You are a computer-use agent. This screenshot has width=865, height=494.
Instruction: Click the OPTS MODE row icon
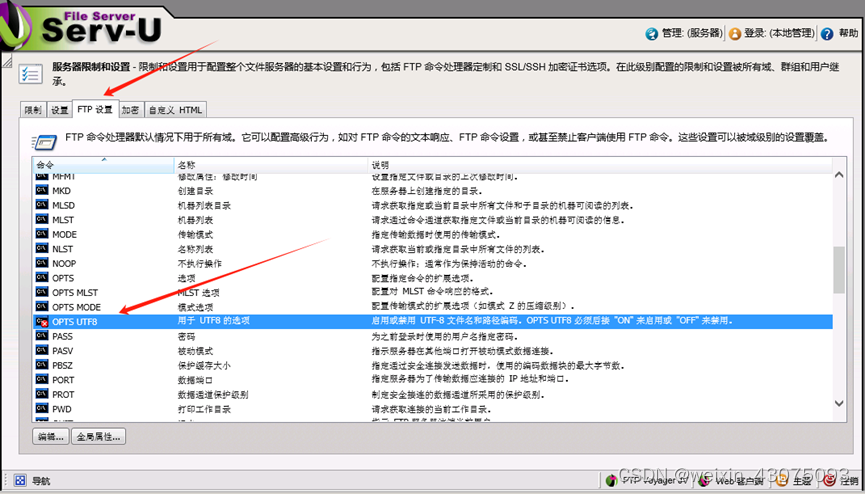42,306
